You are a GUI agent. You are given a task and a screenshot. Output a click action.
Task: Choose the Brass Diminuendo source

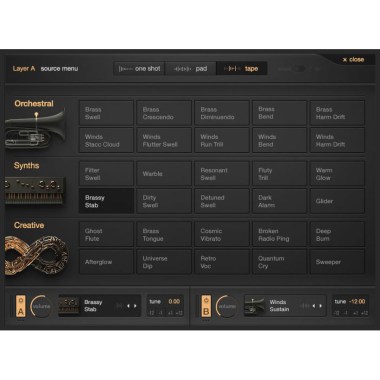[x=222, y=113]
